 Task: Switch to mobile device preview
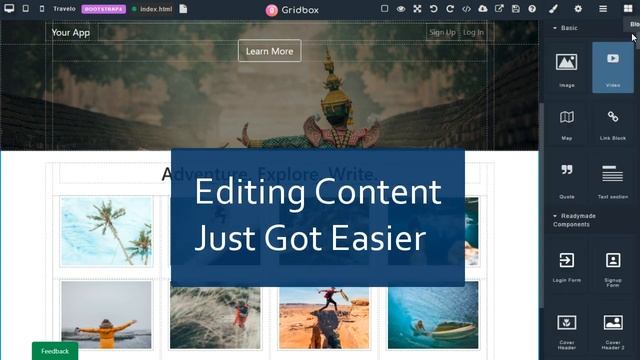click(42, 9)
